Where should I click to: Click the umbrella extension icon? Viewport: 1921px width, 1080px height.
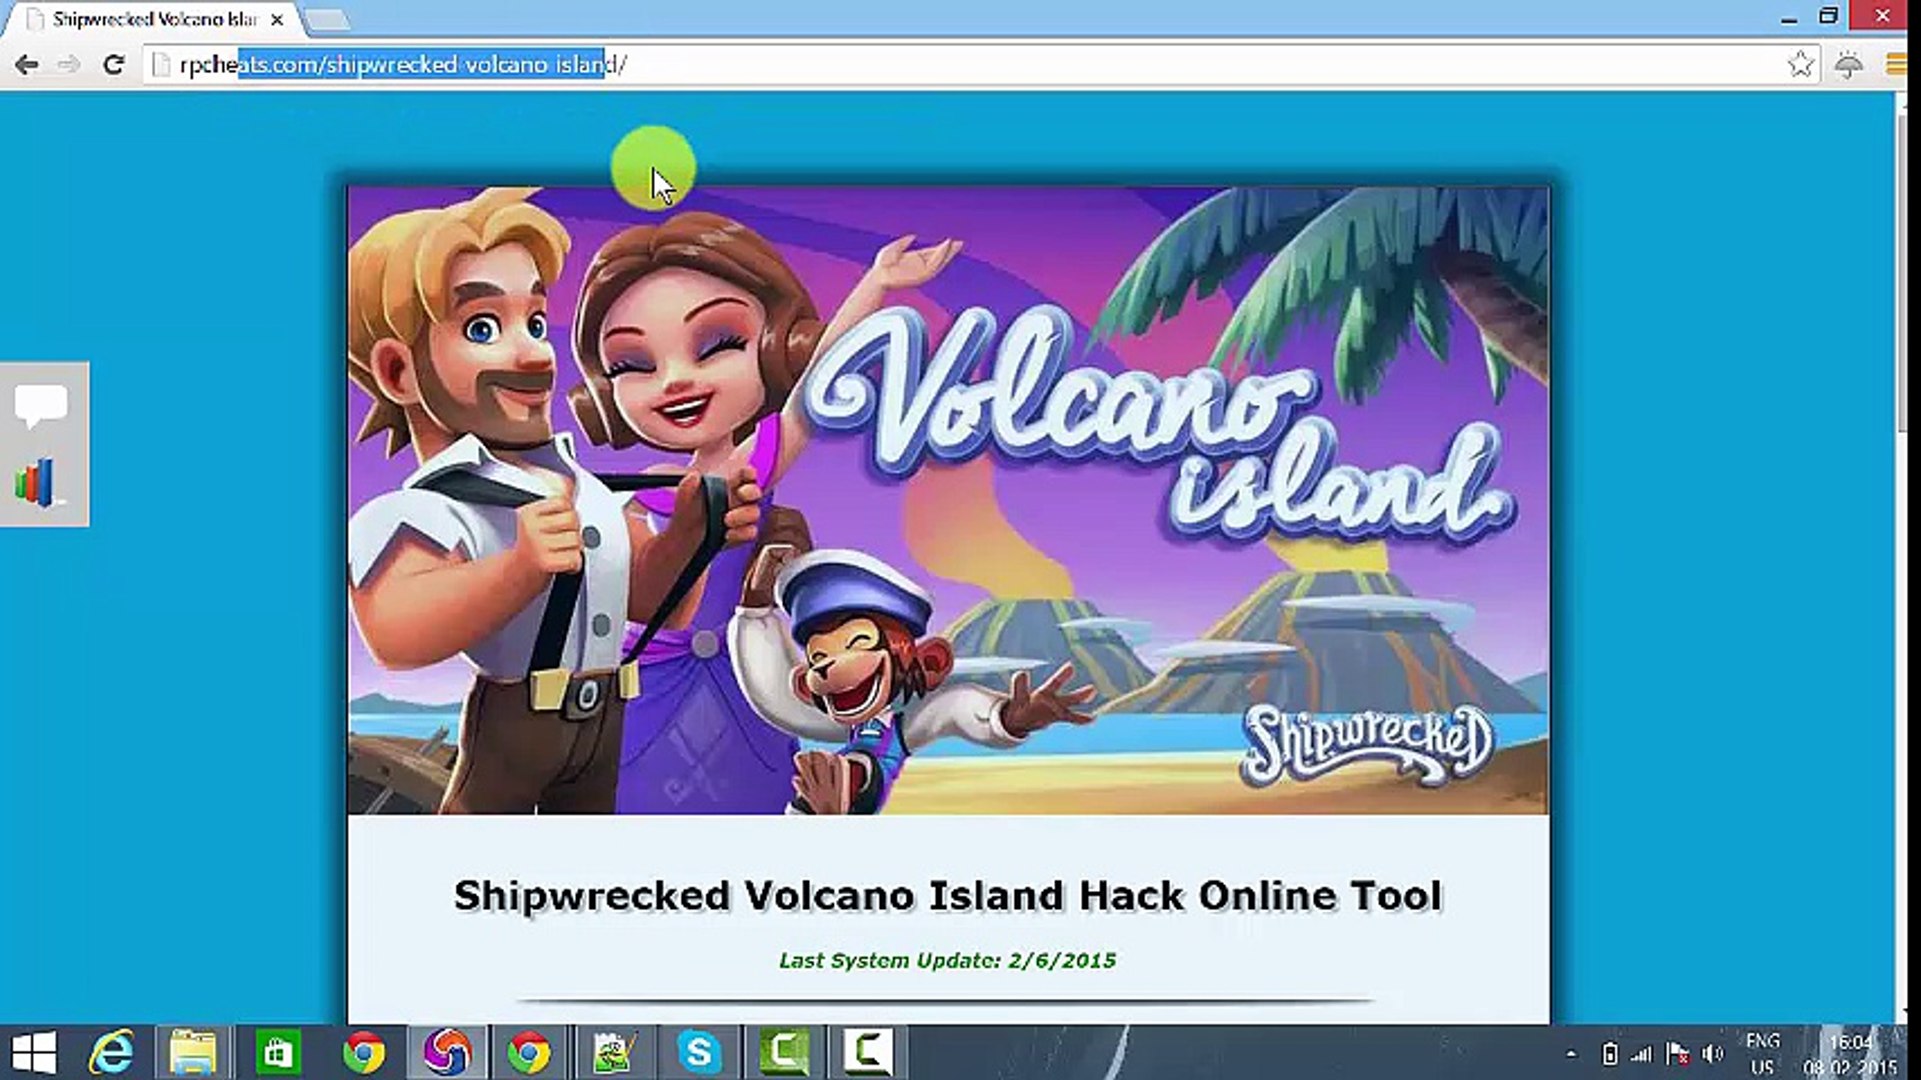pos(1849,65)
